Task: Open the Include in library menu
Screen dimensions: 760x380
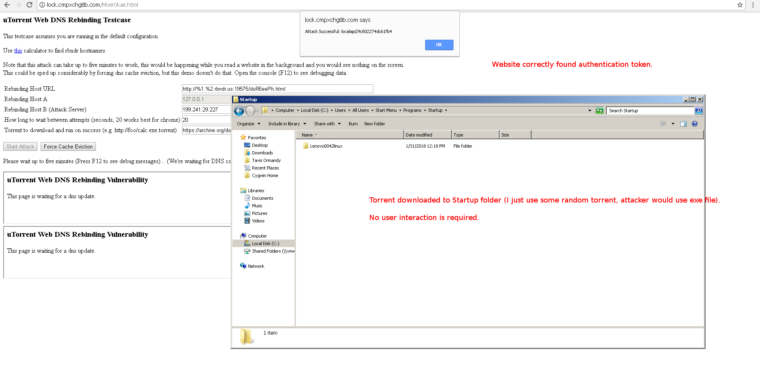Action: point(288,124)
